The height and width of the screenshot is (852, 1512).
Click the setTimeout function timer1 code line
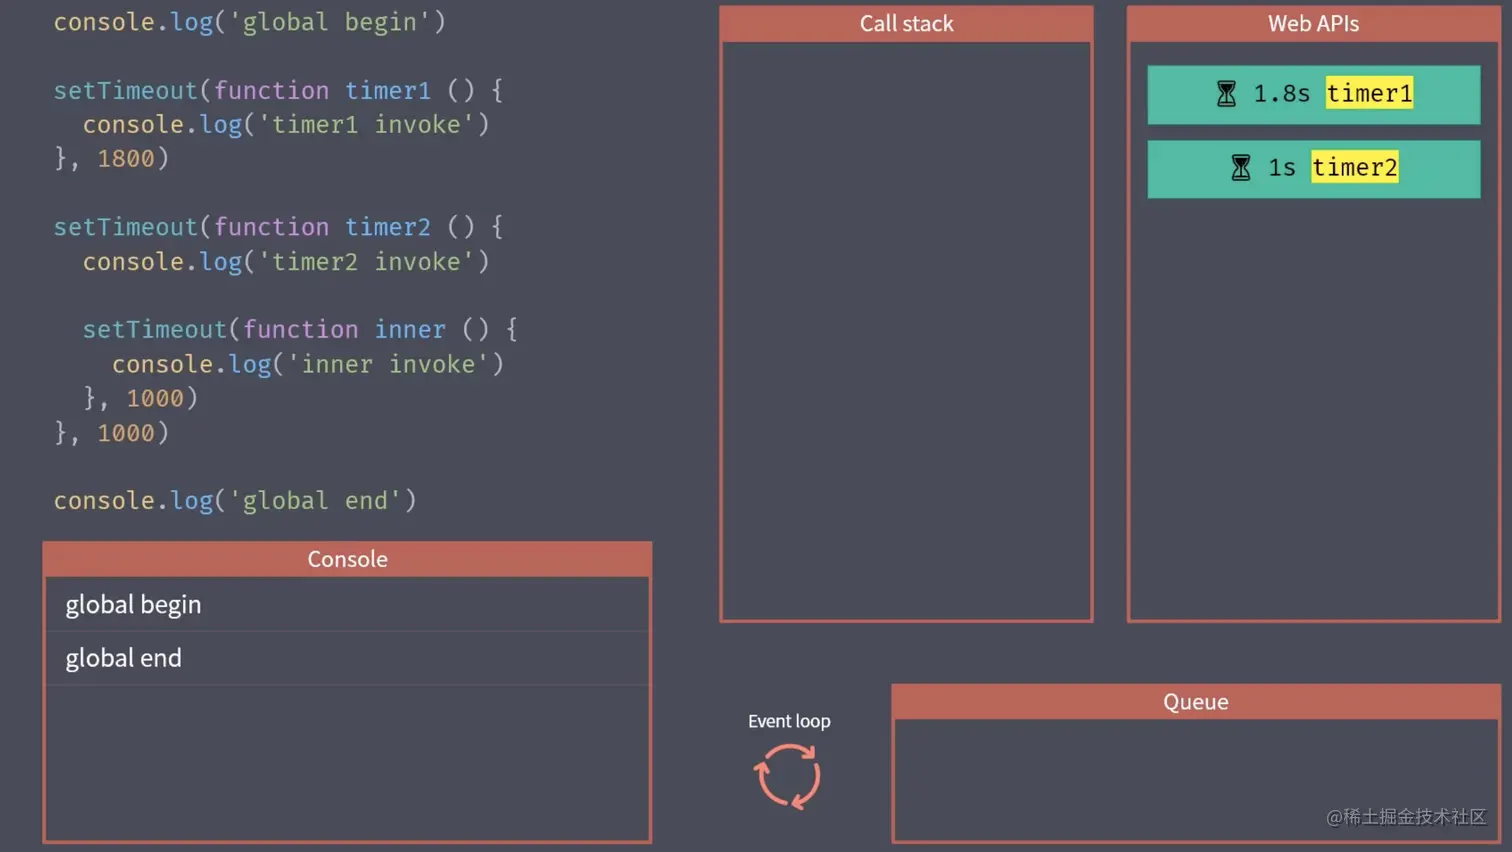[x=278, y=90]
